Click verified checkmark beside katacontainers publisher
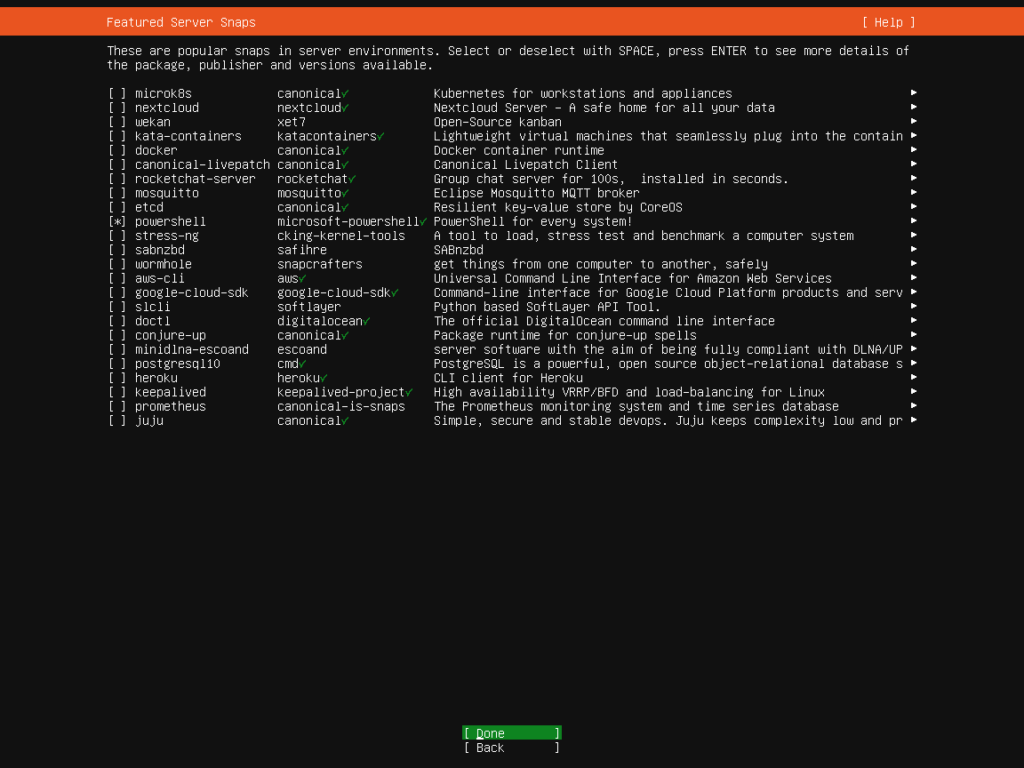Viewport: 1024px width, 768px height. coord(381,136)
